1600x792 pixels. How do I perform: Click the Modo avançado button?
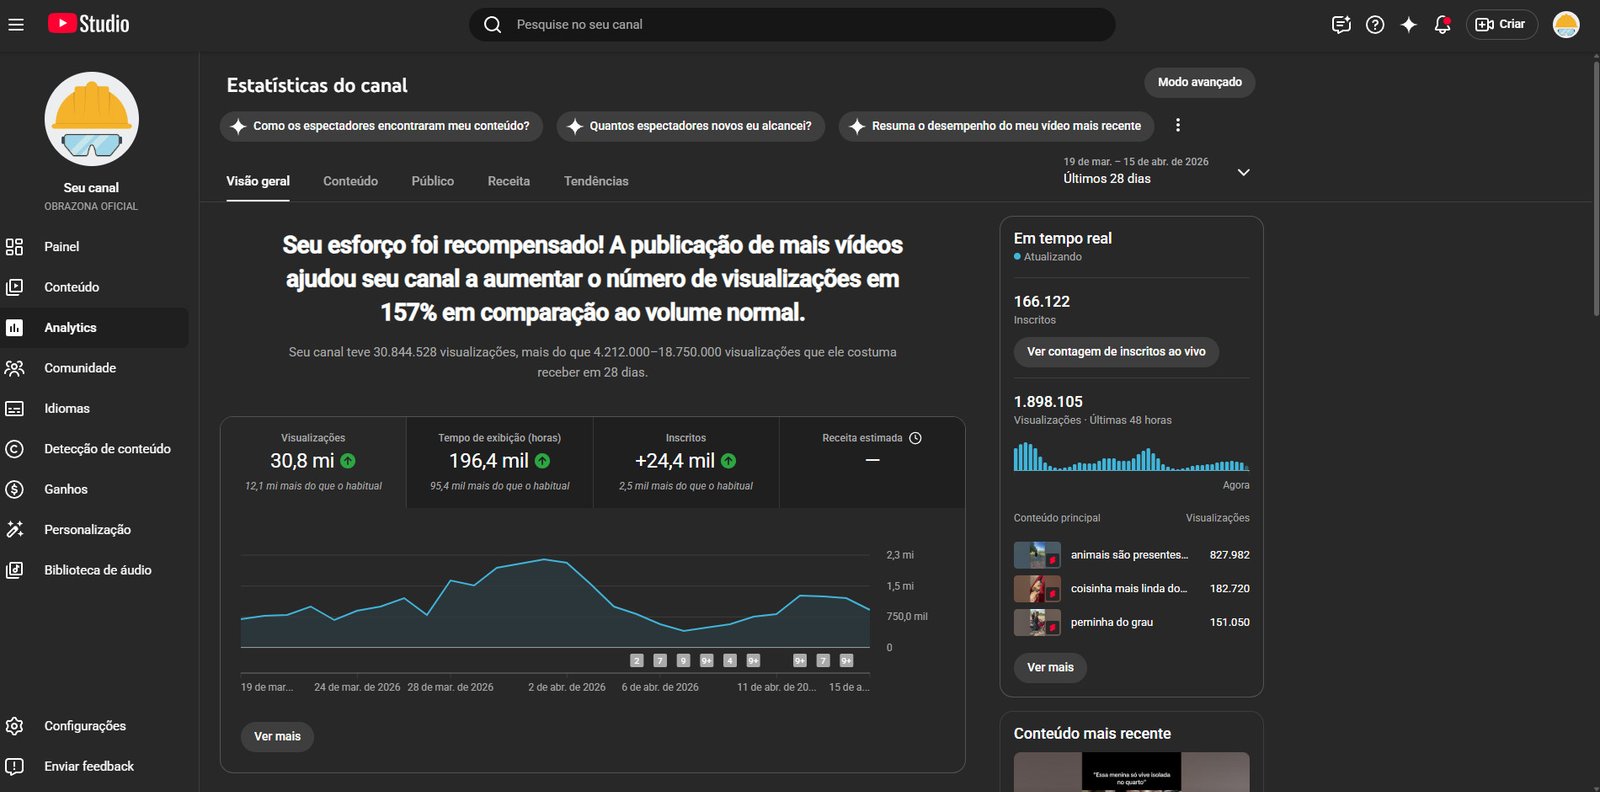point(1199,82)
